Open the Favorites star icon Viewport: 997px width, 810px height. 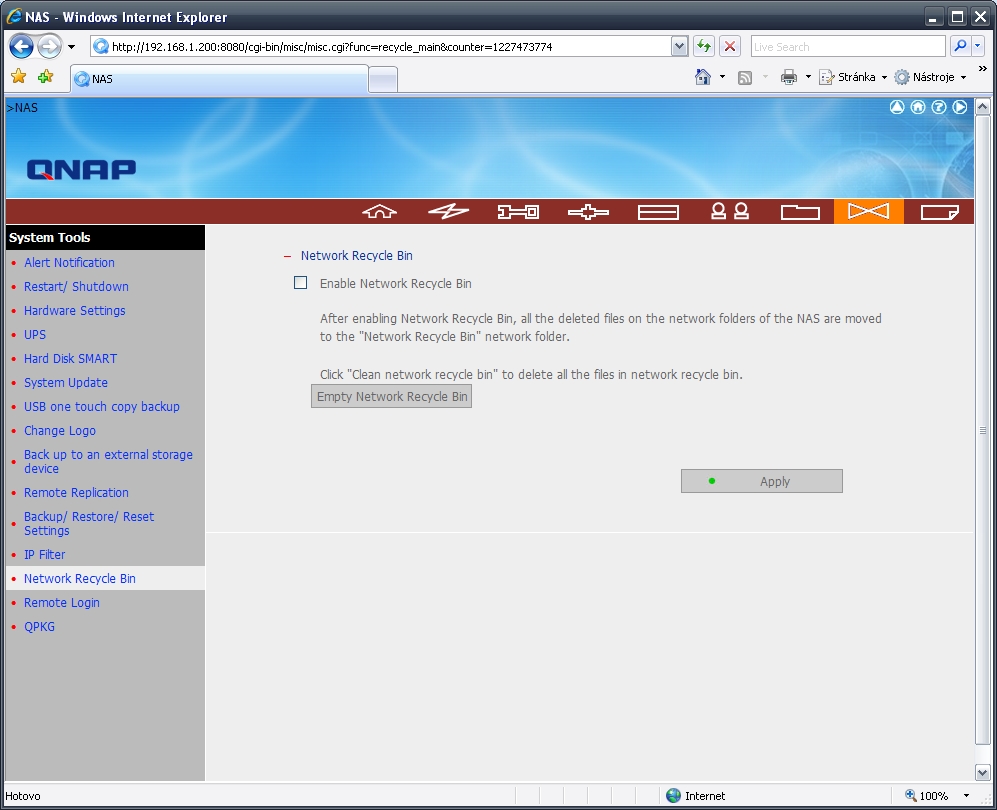click(18, 77)
